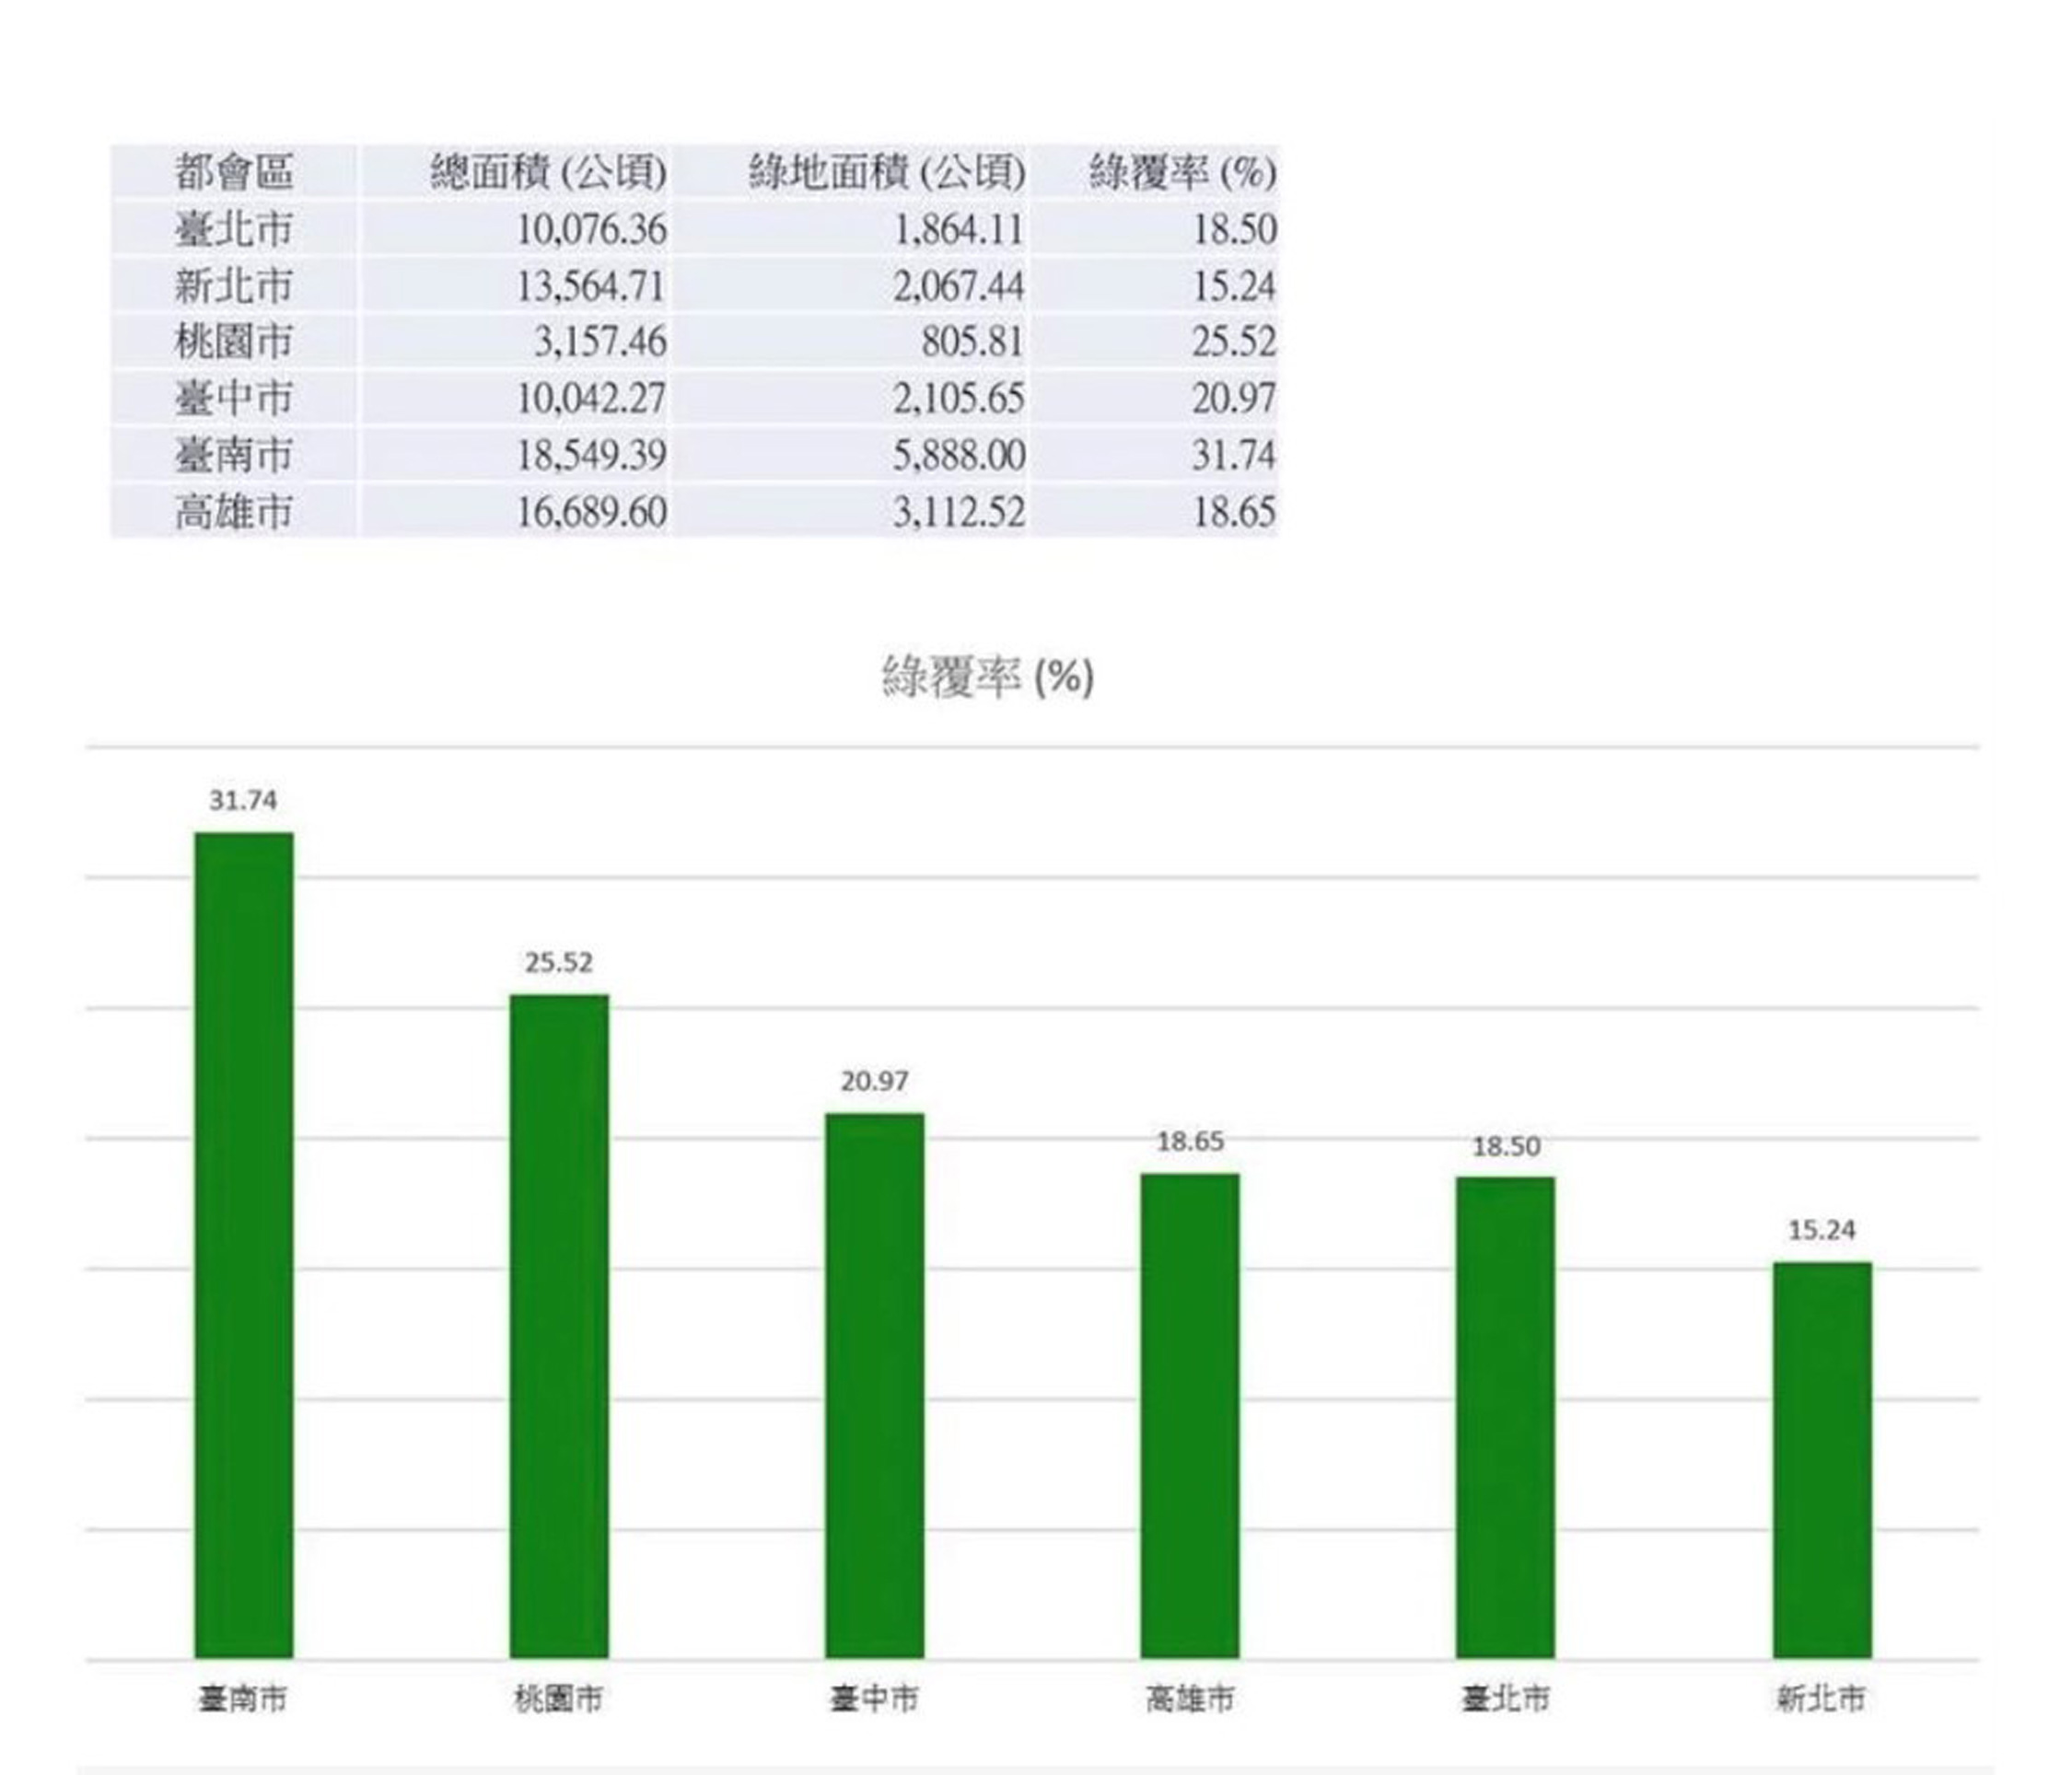Viewport: 2072px width, 1775px height.
Task: Click the 綠覆率 (%) table column header
Action: [1182, 172]
